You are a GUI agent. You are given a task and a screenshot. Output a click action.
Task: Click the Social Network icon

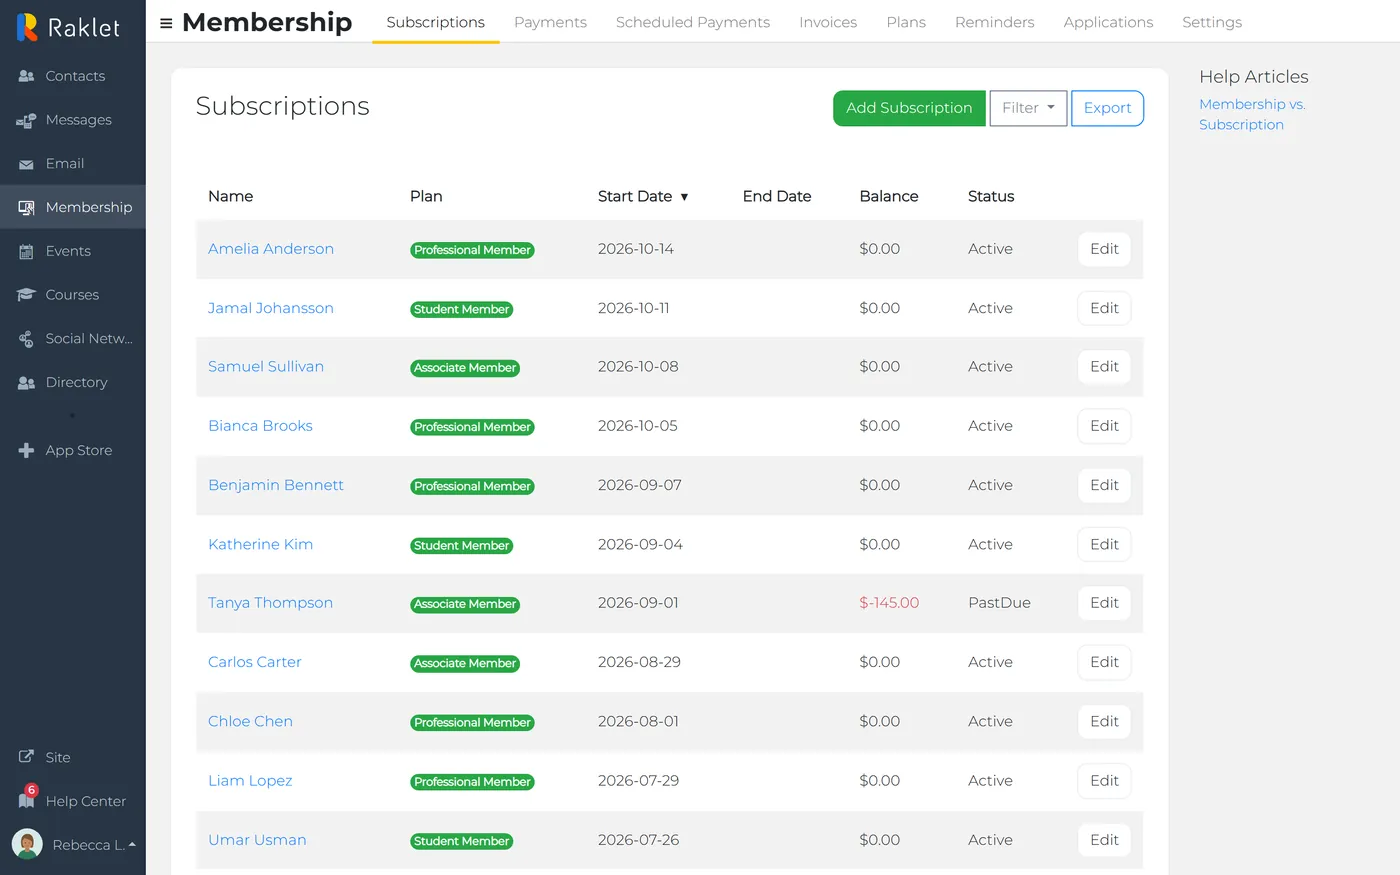pos(27,339)
